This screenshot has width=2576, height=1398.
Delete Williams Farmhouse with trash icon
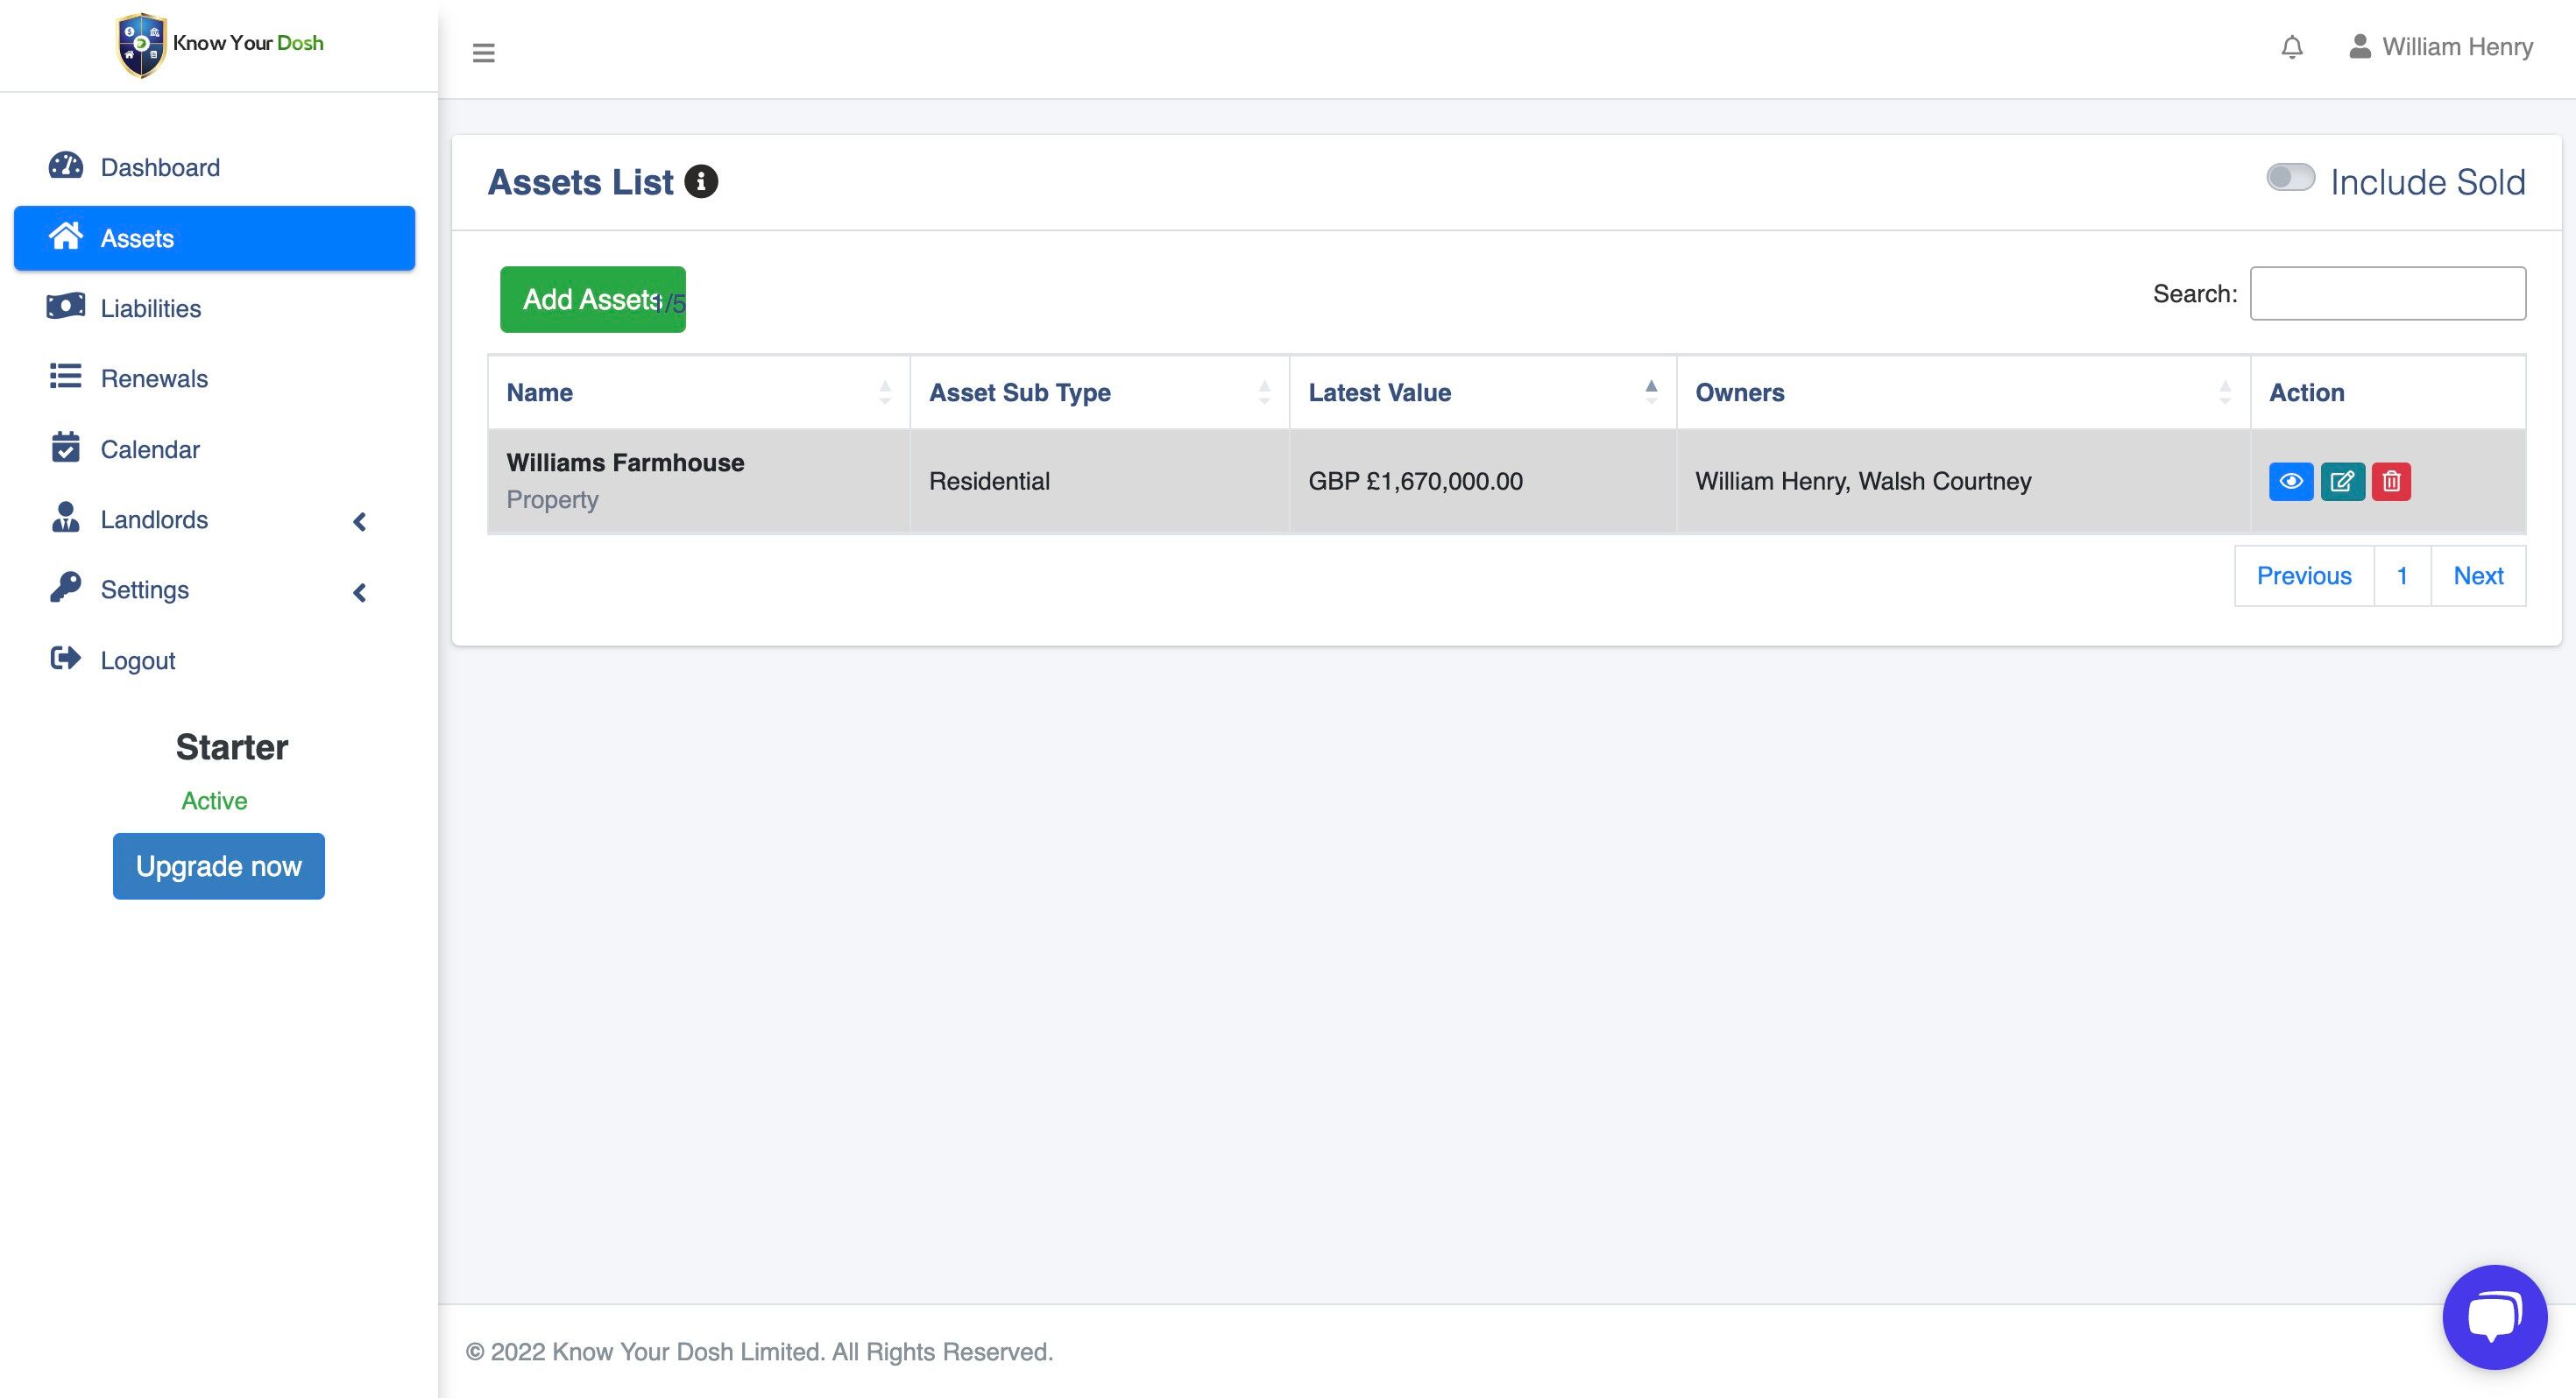point(2391,481)
